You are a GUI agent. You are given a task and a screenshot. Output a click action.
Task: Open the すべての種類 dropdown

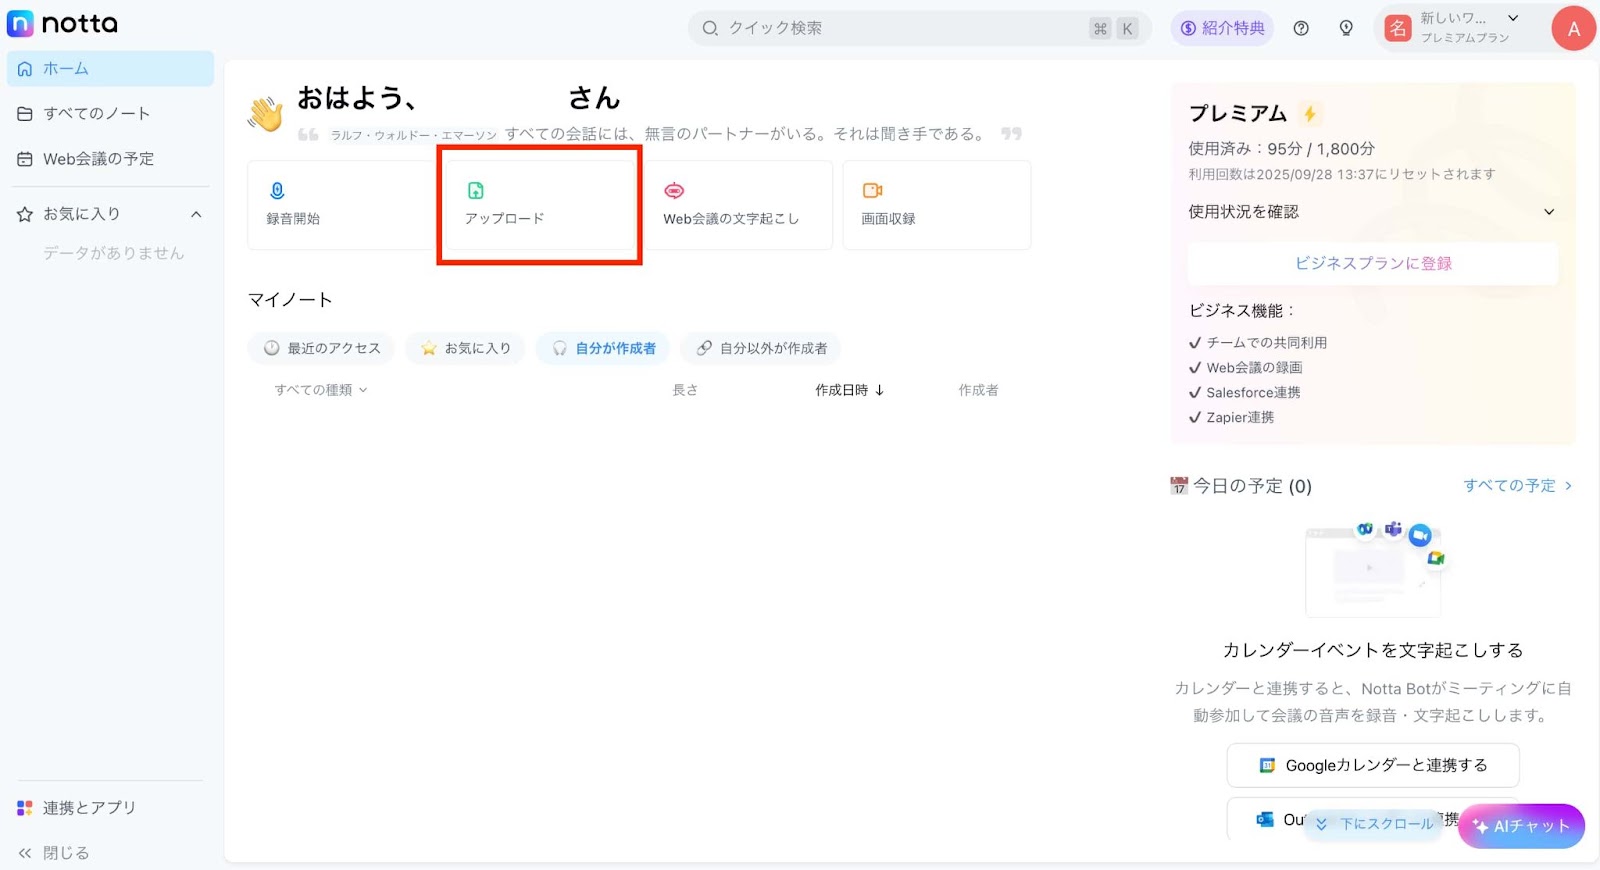321,390
